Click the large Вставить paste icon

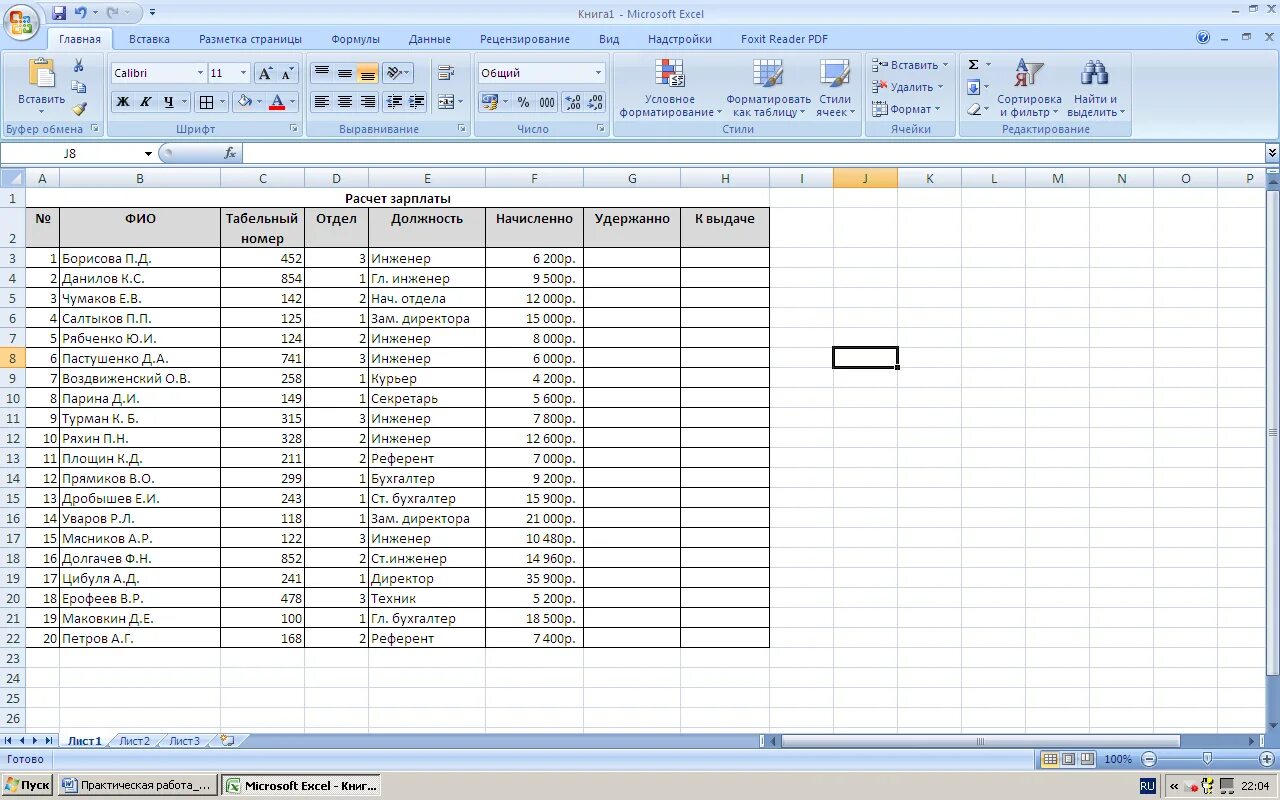41,73
